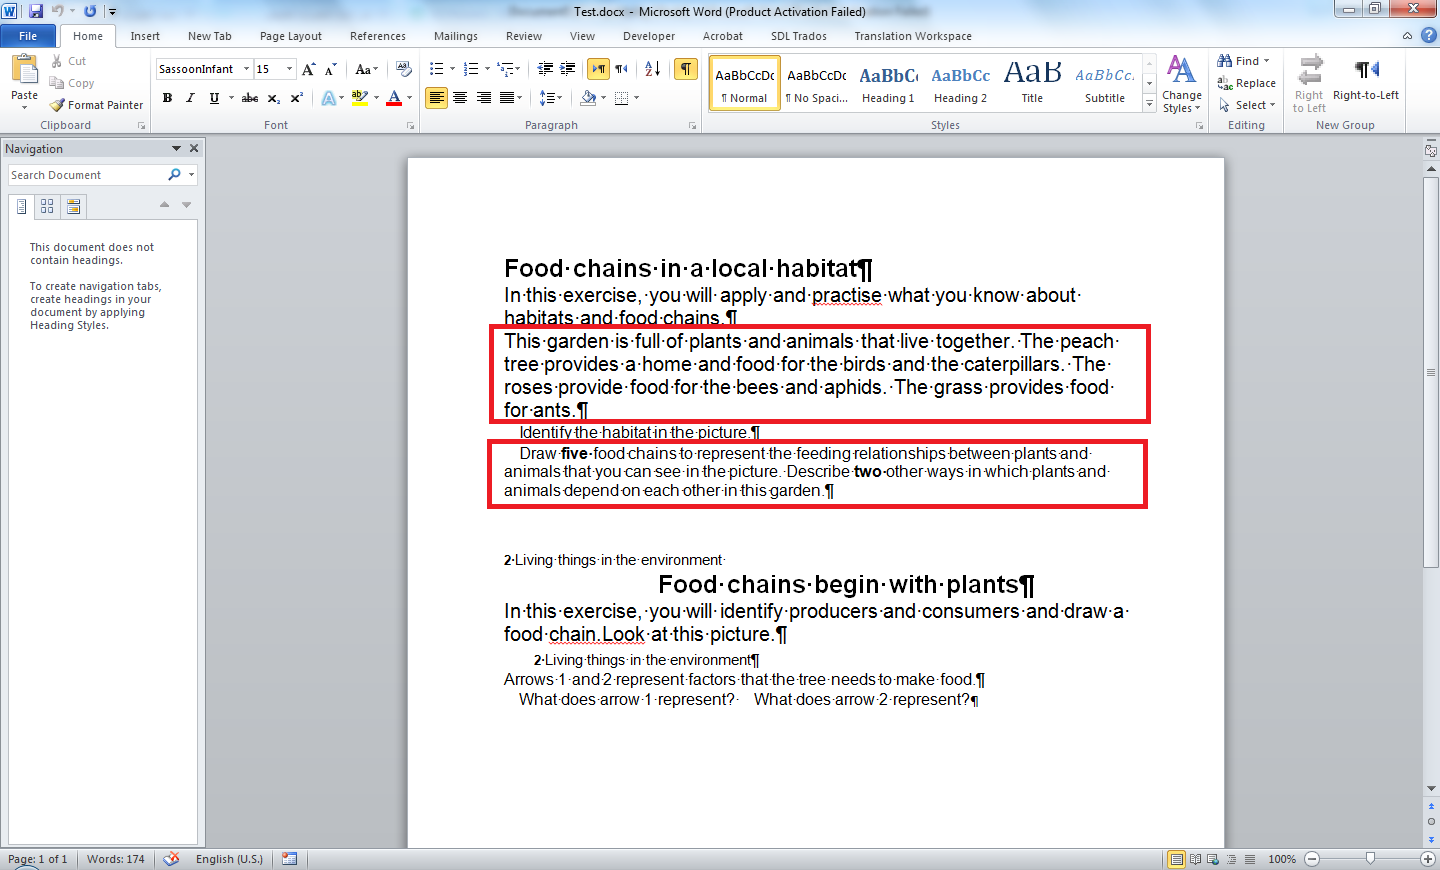Apply red font color
1440x870 pixels.
pos(394,98)
